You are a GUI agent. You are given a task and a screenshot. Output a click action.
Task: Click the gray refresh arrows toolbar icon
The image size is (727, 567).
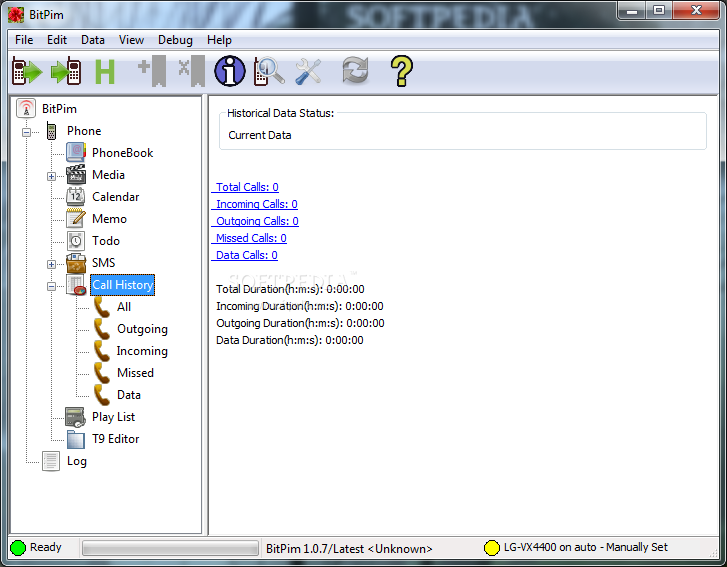(x=355, y=70)
